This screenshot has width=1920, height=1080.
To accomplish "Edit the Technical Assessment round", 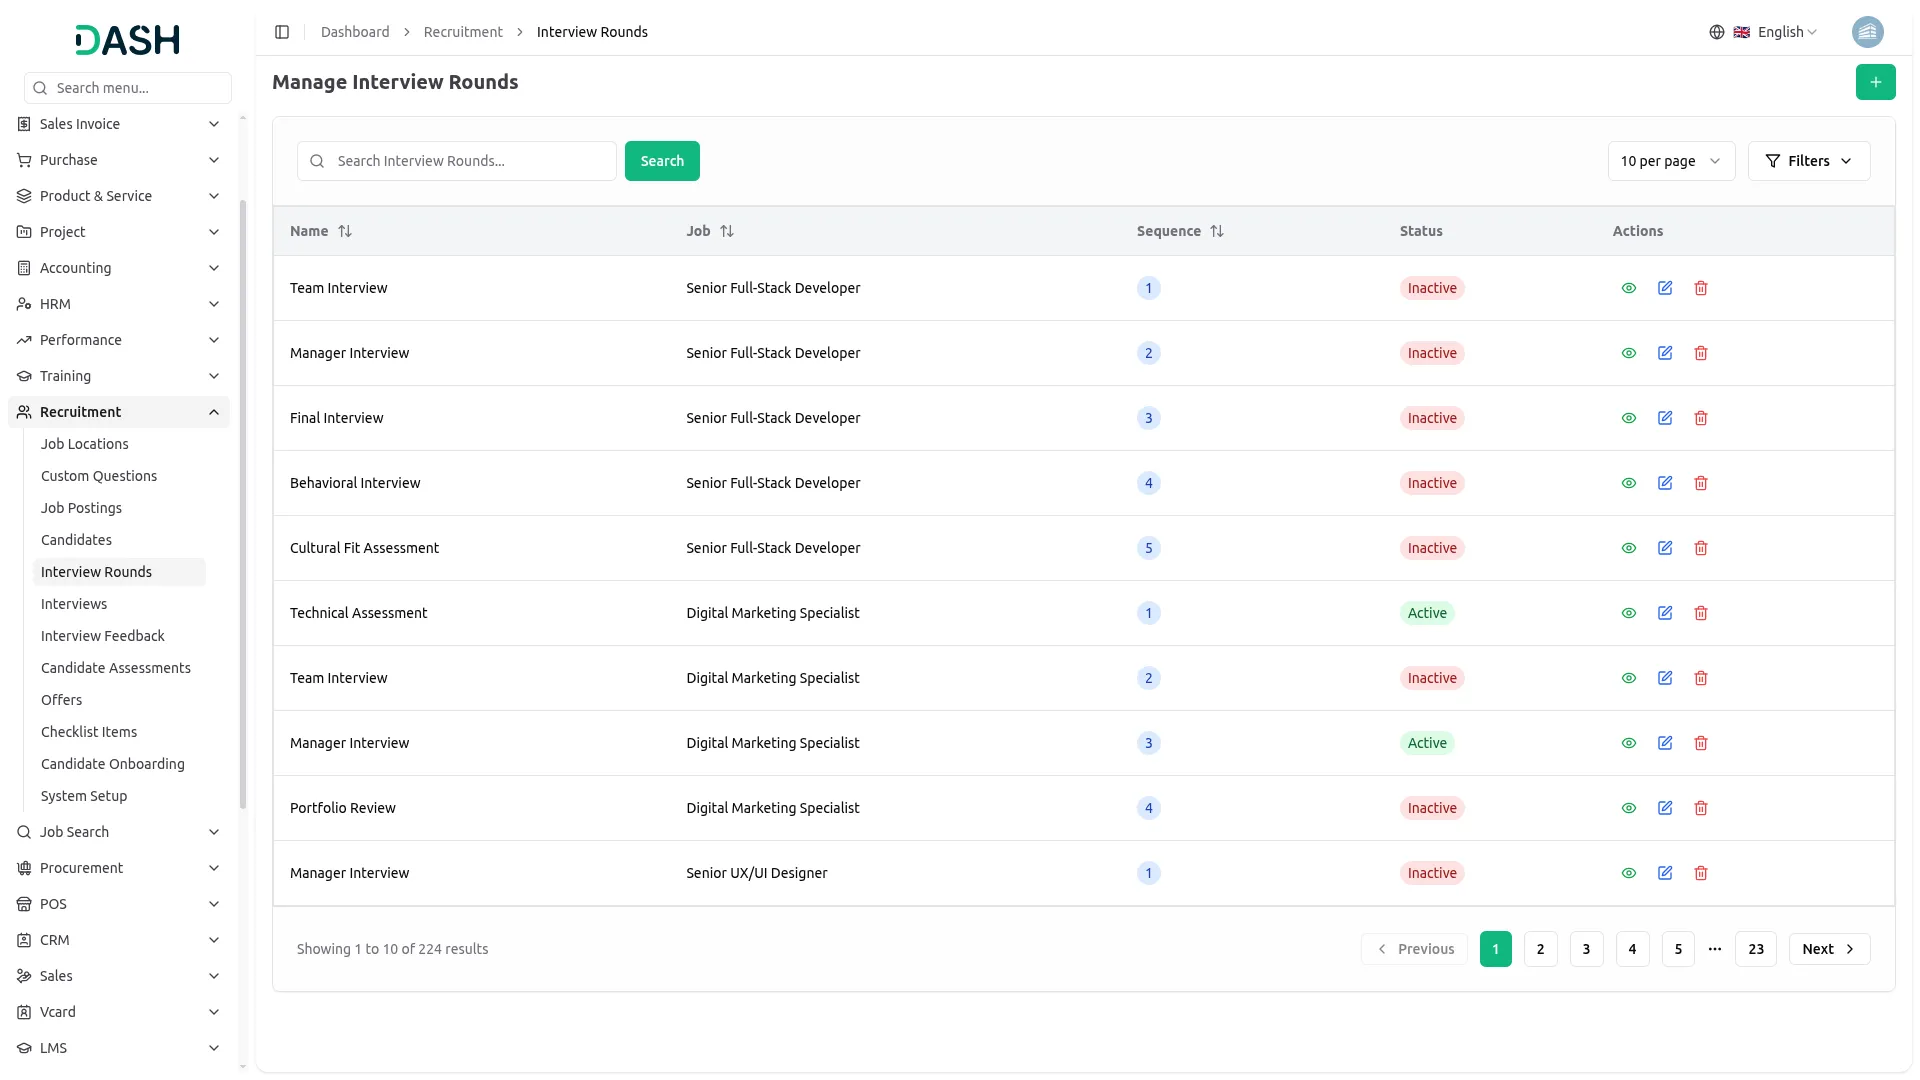I will 1665,613.
